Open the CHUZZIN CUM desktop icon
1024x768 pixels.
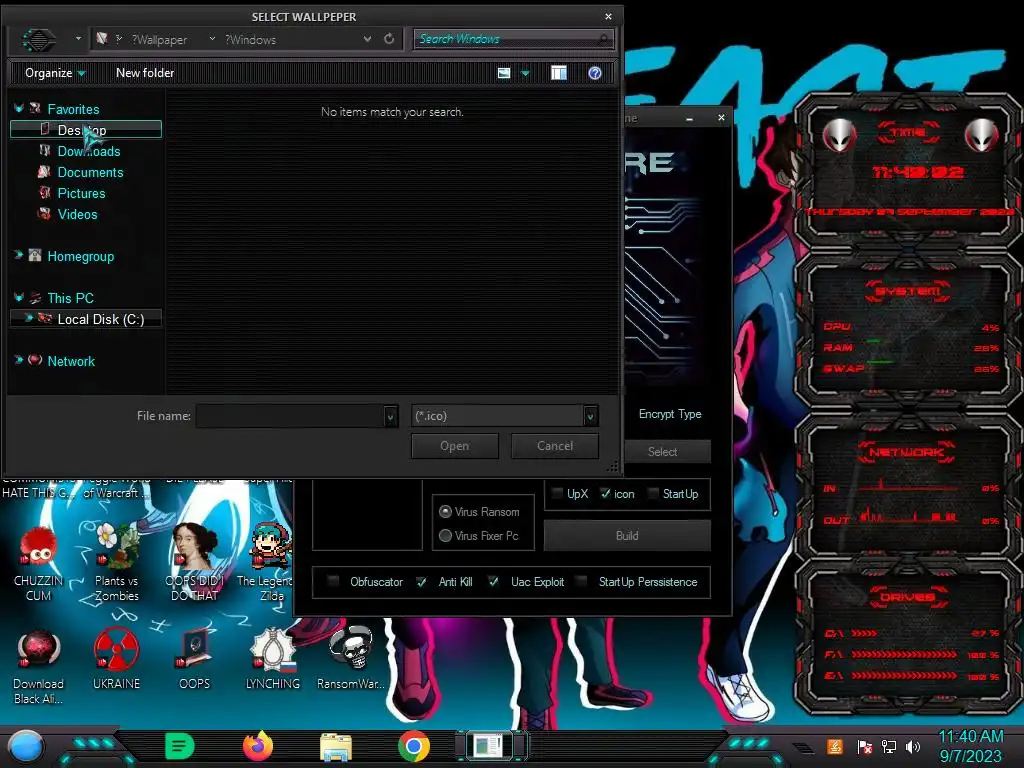pyautogui.click(x=38, y=565)
